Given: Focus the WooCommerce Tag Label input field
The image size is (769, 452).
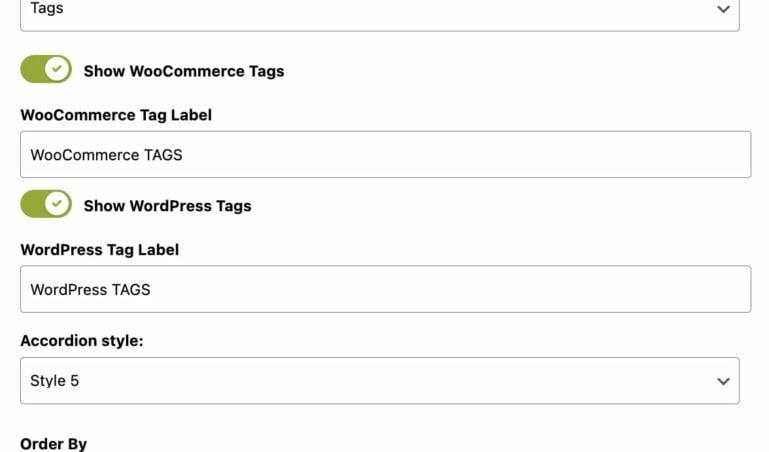Looking at the screenshot, I should pos(385,154).
